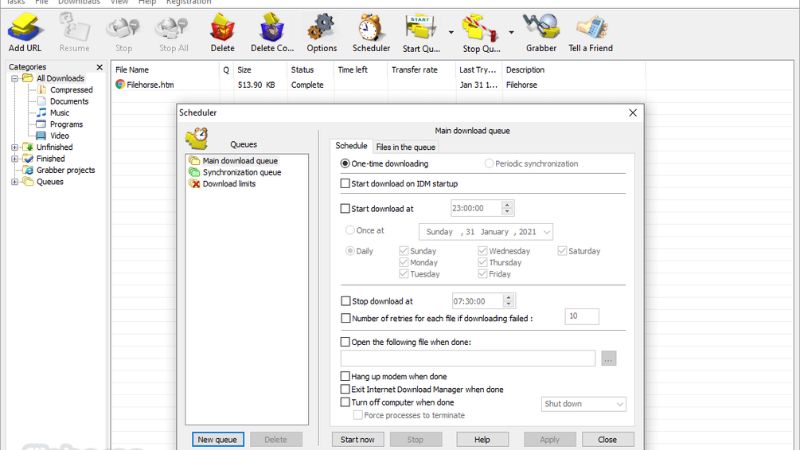The height and width of the screenshot is (450, 800).
Task: Open the View menu
Action: pos(119,2)
